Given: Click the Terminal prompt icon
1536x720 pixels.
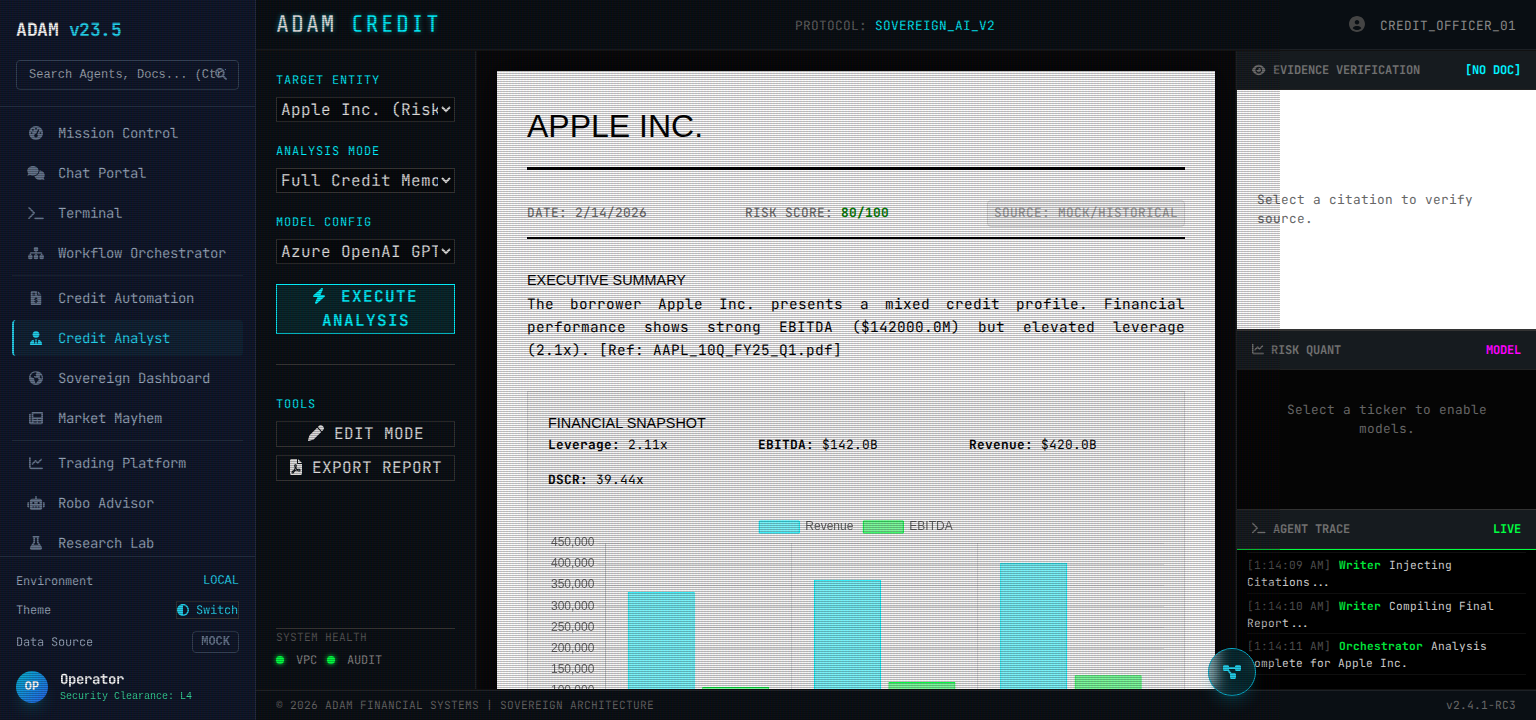Looking at the screenshot, I should click(36, 213).
